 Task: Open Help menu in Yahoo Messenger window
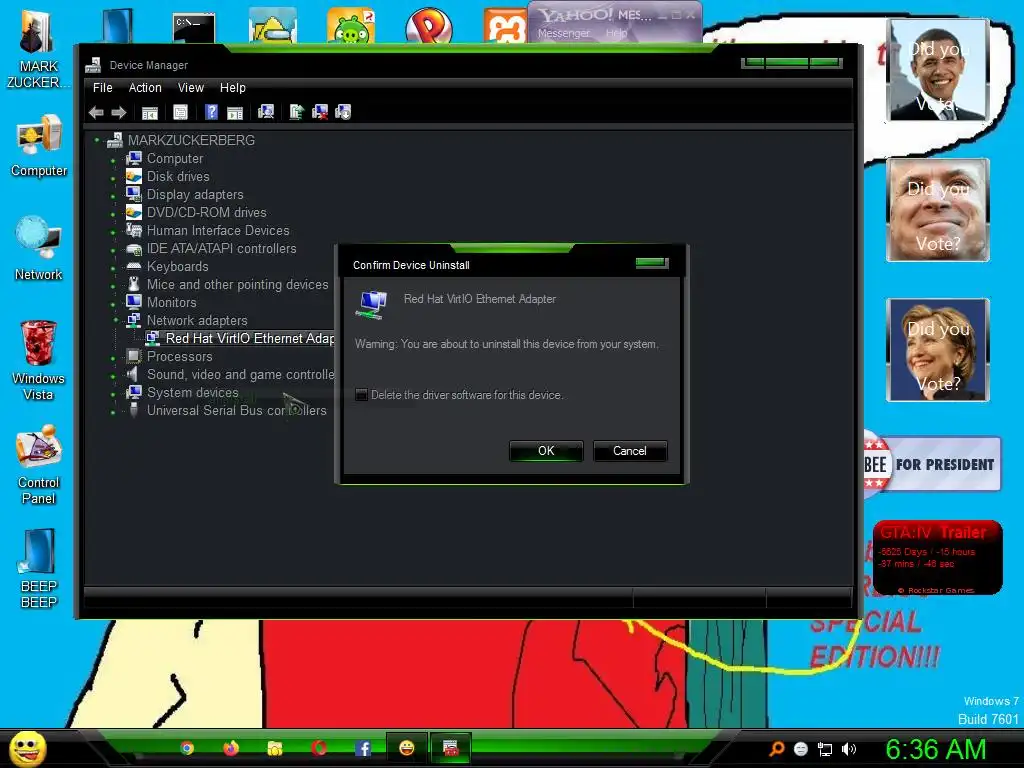(616, 33)
